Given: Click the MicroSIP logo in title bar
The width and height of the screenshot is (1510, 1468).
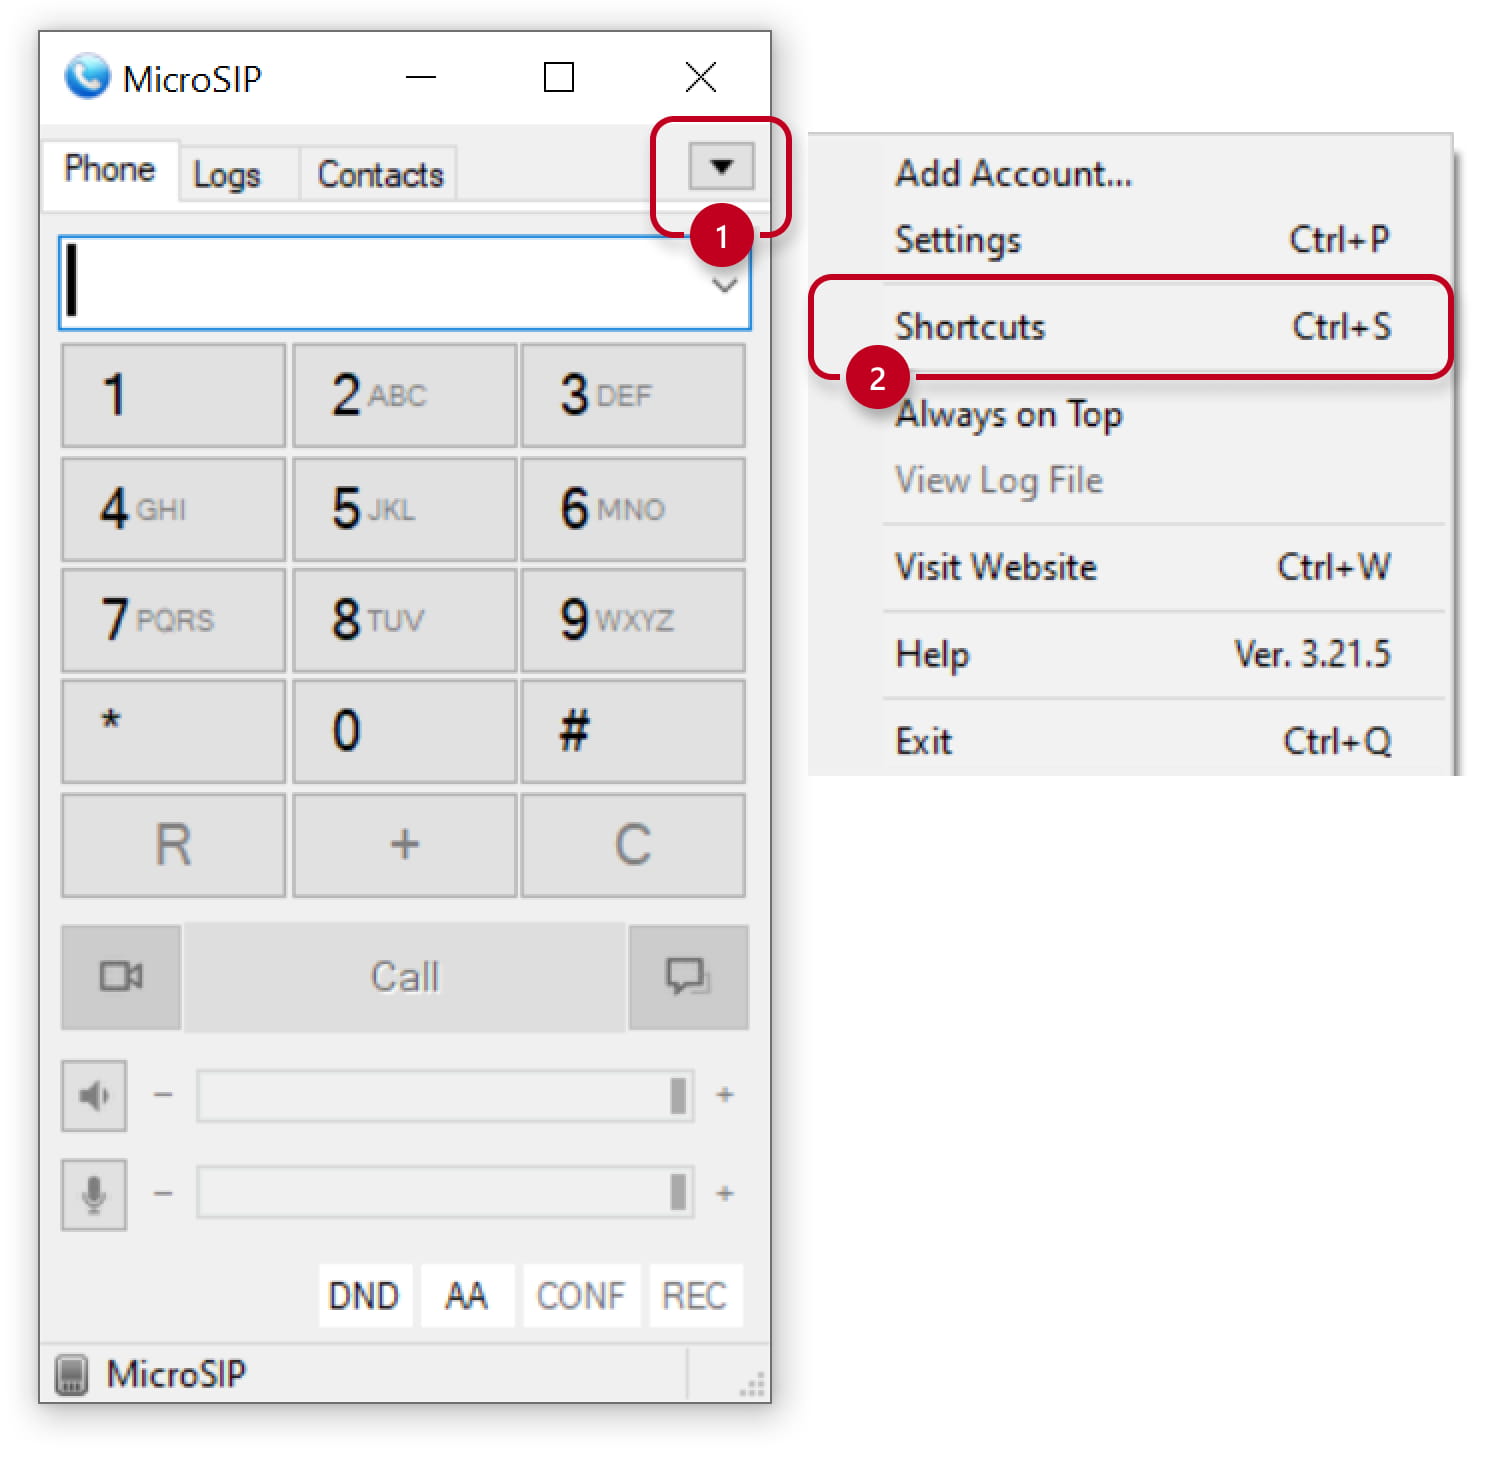Looking at the screenshot, I should click(x=87, y=76).
